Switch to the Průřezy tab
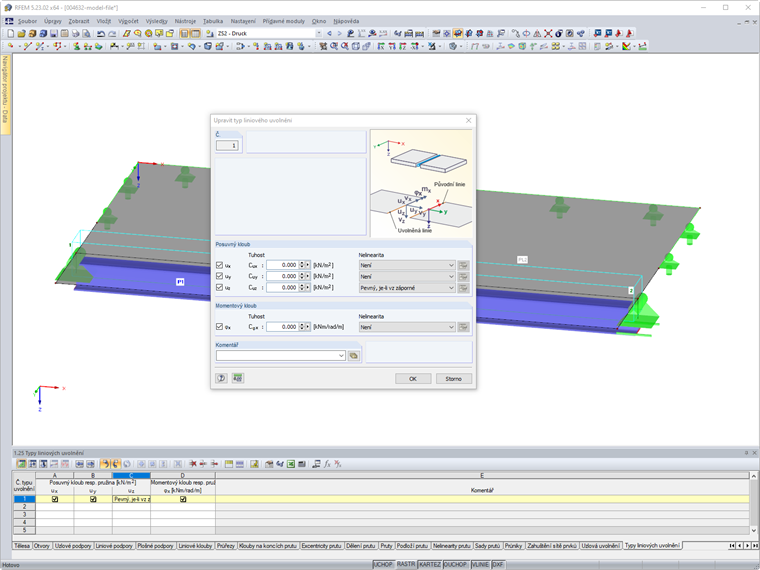 click(225, 546)
